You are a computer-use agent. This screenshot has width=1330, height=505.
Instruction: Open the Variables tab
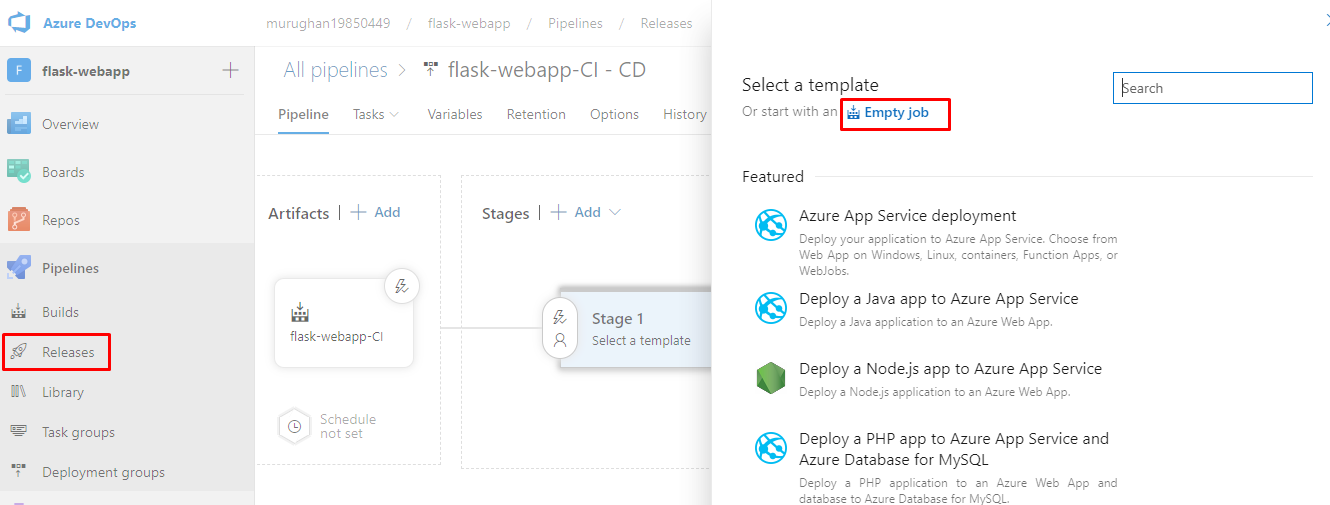(455, 114)
